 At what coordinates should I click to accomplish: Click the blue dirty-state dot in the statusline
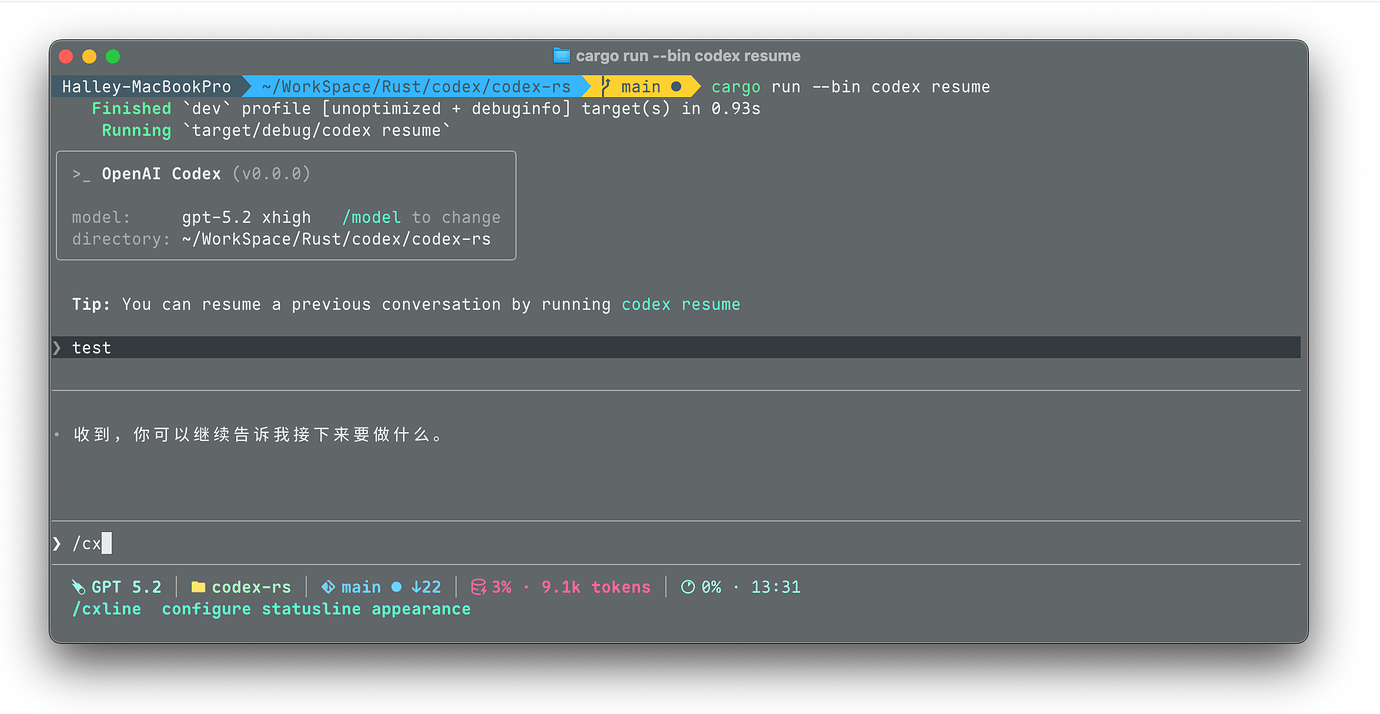(x=396, y=588)
